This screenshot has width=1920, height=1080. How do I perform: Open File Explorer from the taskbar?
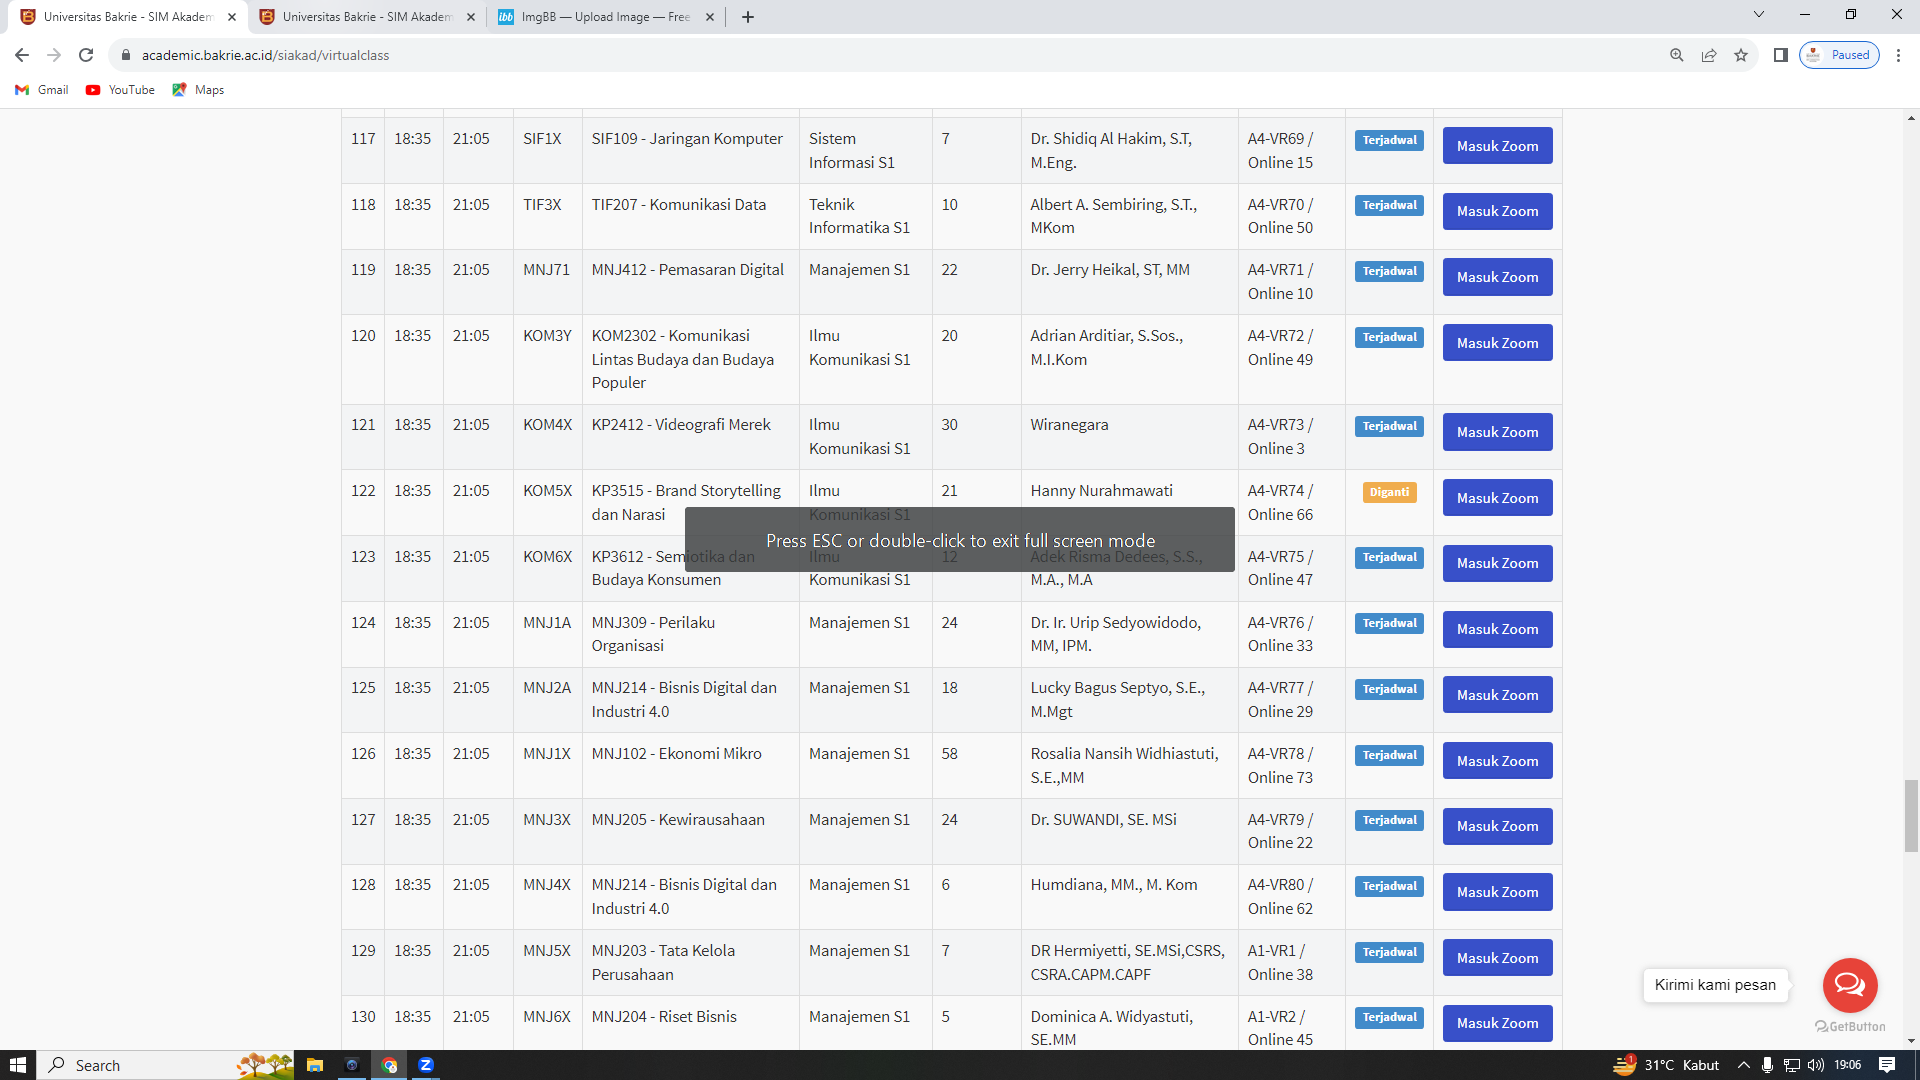pos(314,1065)
